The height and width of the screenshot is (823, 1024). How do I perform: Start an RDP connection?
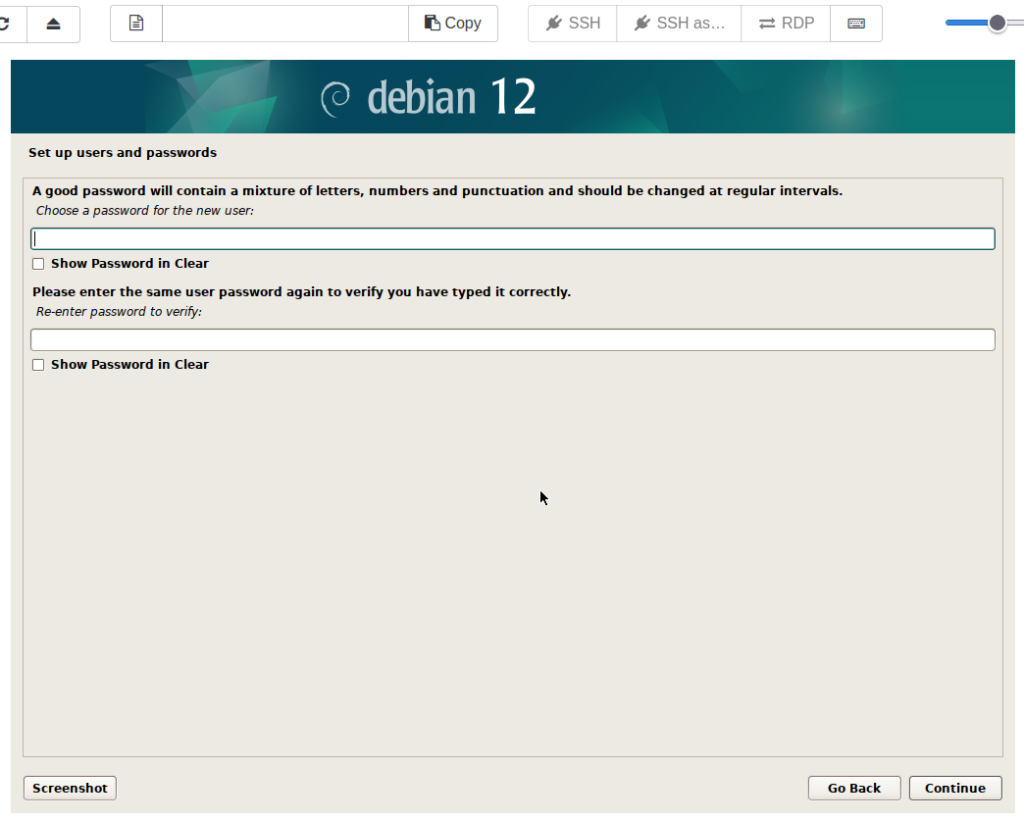coord(786,23)
